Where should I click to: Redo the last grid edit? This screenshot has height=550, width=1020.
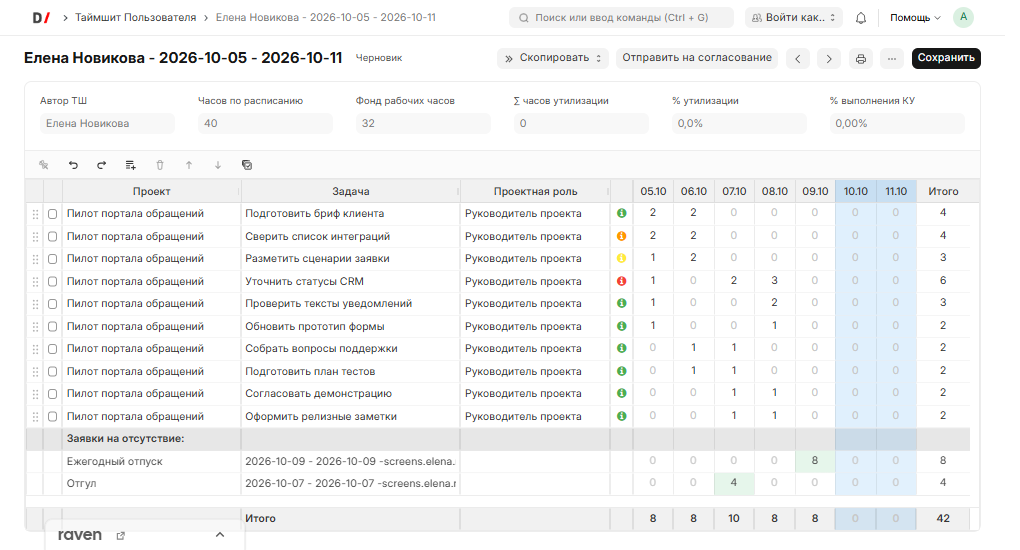(101, 165)
